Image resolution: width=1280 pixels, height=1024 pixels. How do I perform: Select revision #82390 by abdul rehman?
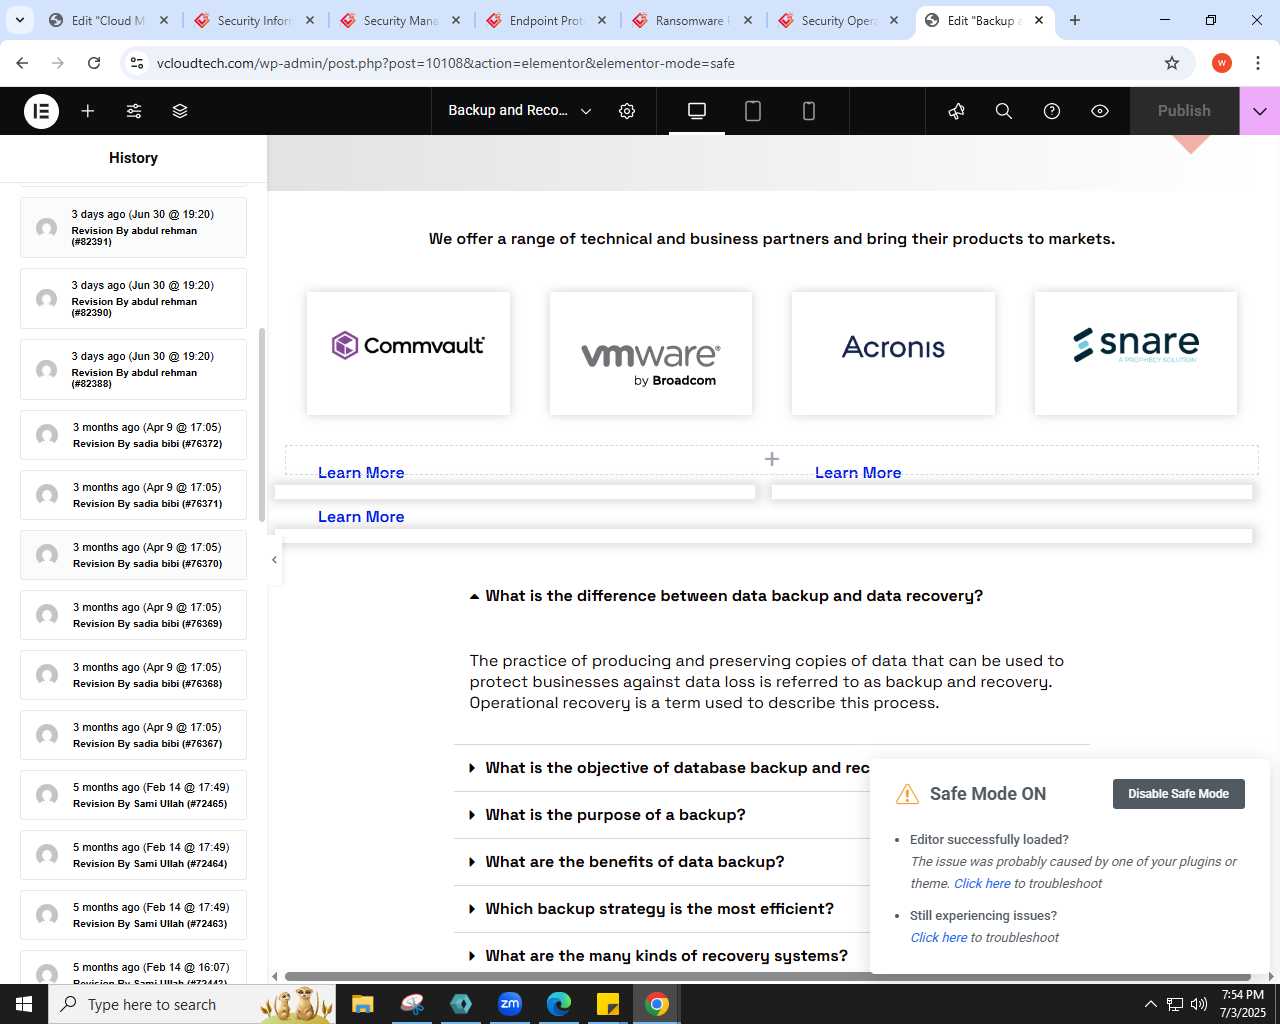[x=133, y=298]
